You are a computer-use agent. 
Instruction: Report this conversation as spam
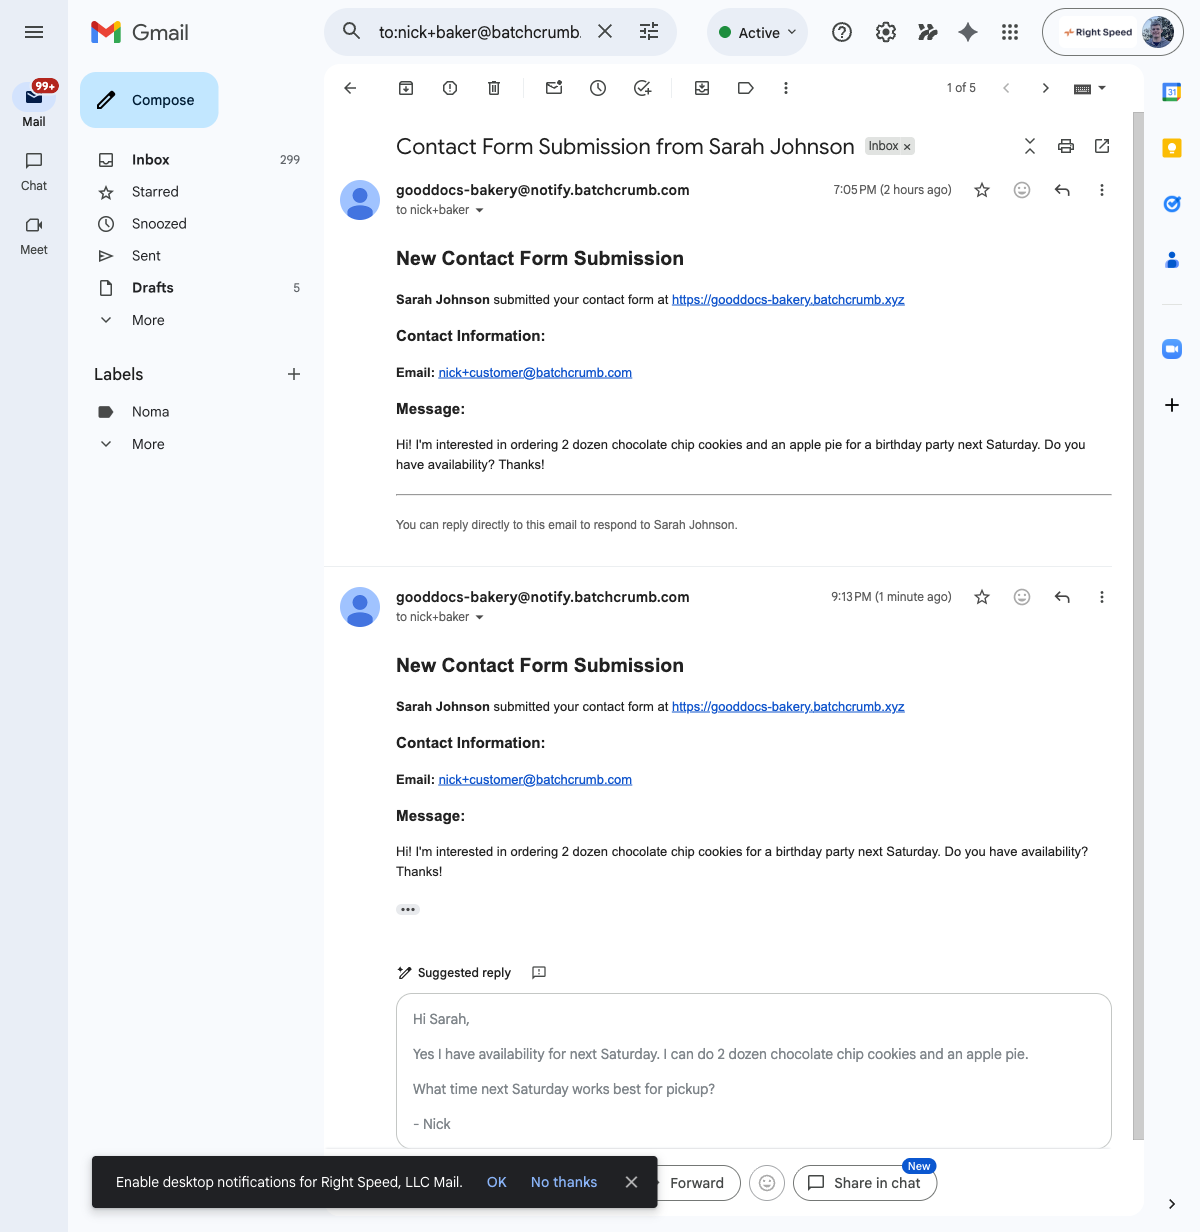coord(450,88)
